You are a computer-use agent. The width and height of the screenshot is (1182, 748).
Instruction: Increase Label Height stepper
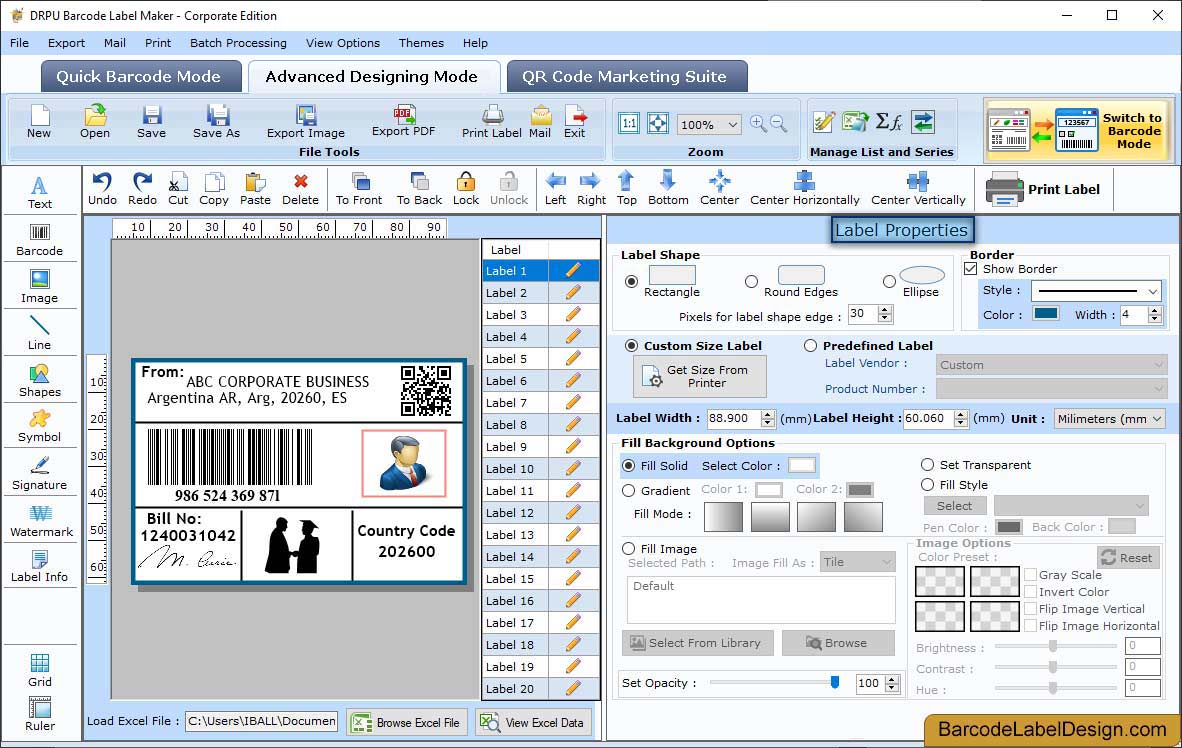click(960, 413)
